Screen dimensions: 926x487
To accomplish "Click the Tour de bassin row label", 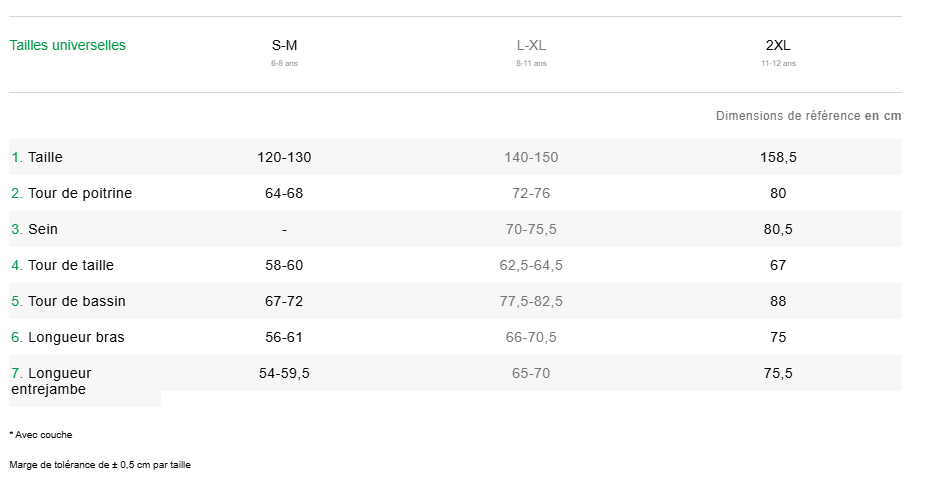I will pyautogui.click(x=76, y=301).
